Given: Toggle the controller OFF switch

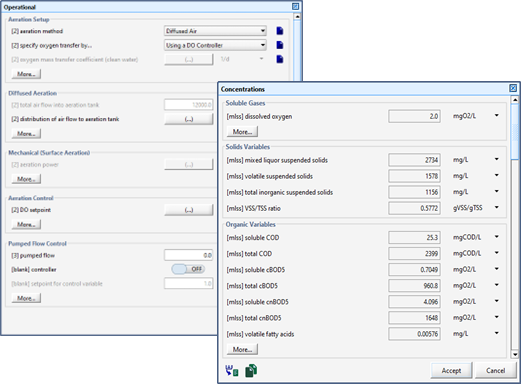Looking at the screenshot, I should [188, 269].
